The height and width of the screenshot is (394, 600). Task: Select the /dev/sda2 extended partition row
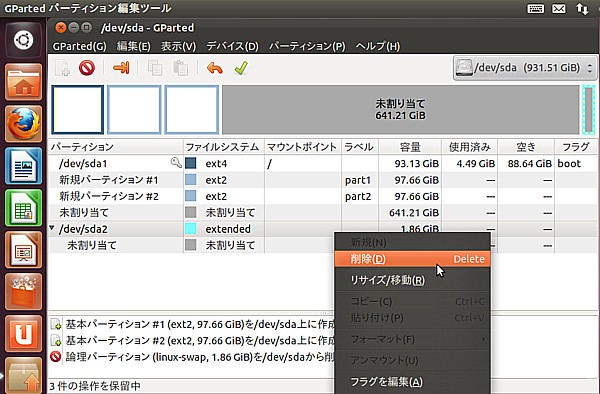pyautogui.click(x=323, y=229)
